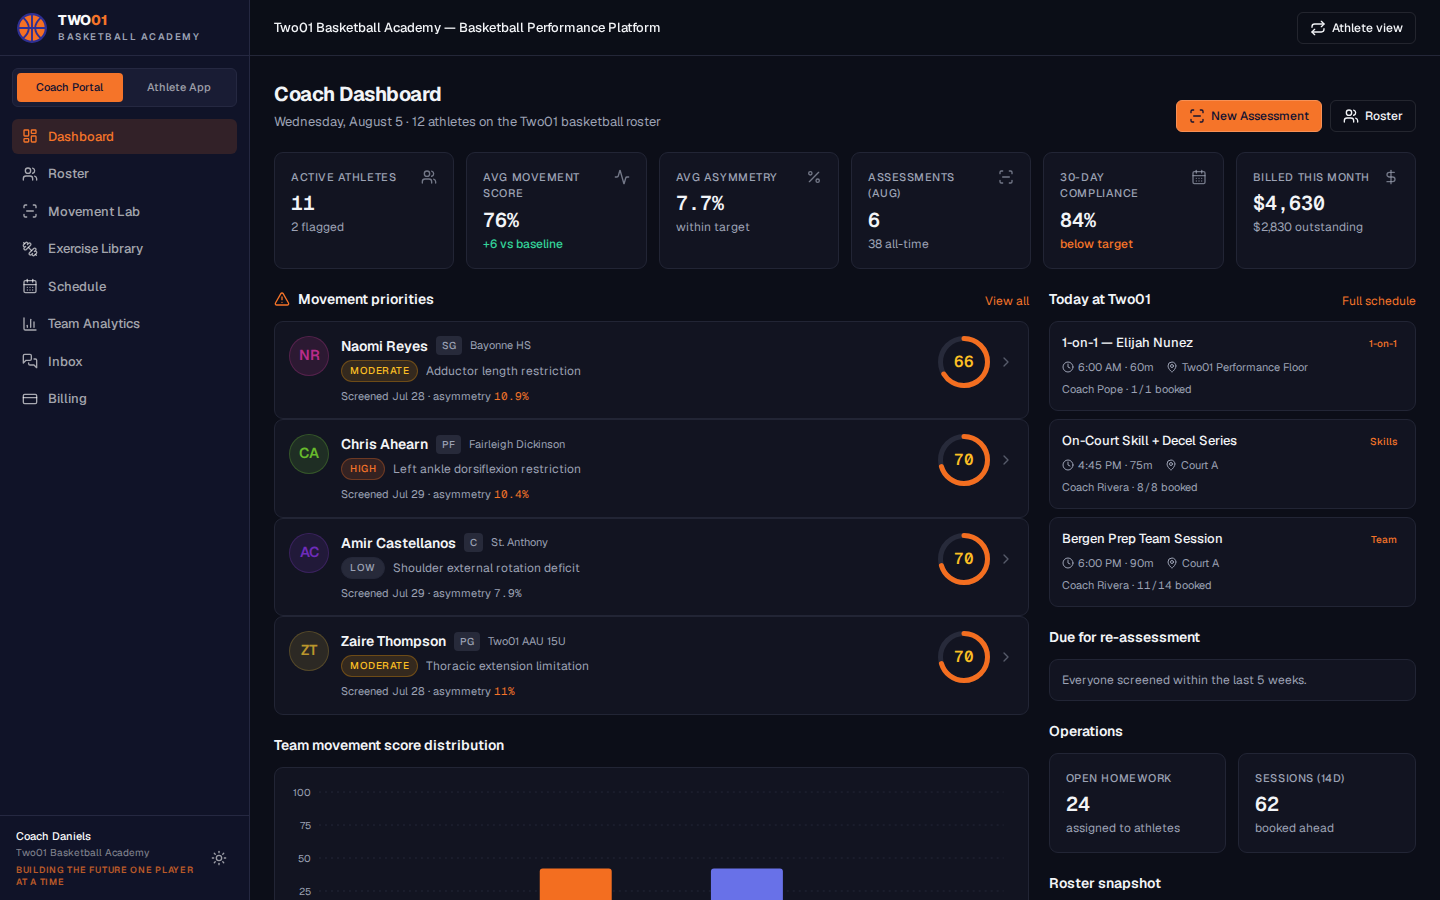This screenshot has width=1440, height=900.
Task: Click the CA avatar for Chris Ahearn
Action: 309,454
